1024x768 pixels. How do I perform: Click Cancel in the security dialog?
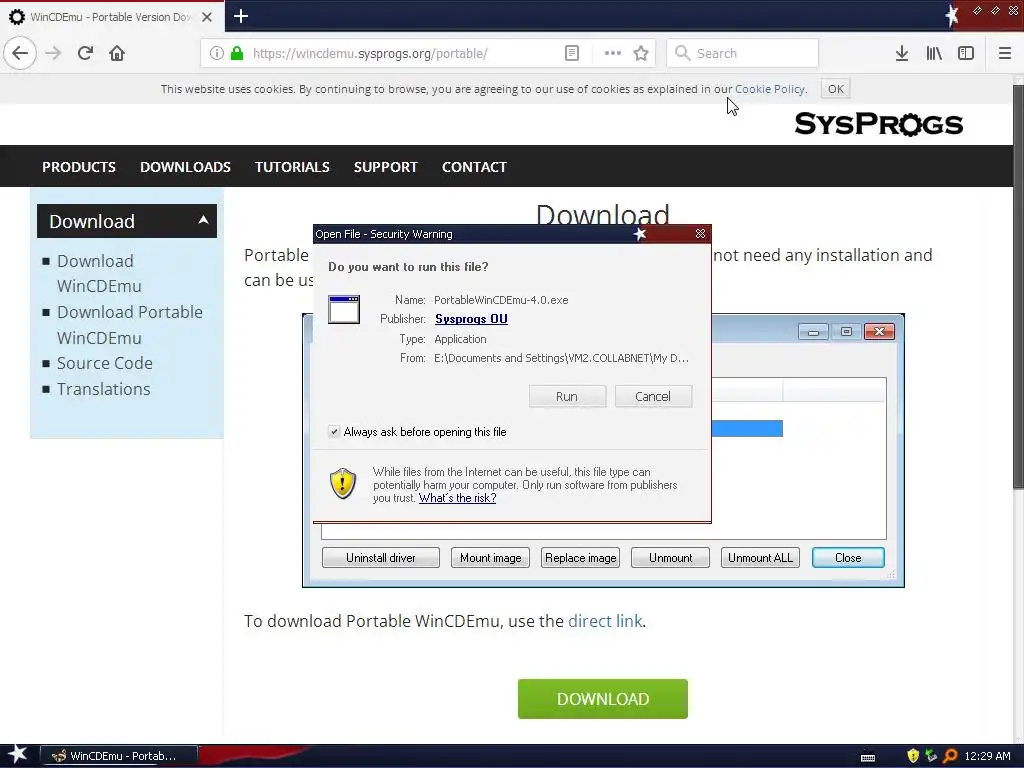pos(652,396)
